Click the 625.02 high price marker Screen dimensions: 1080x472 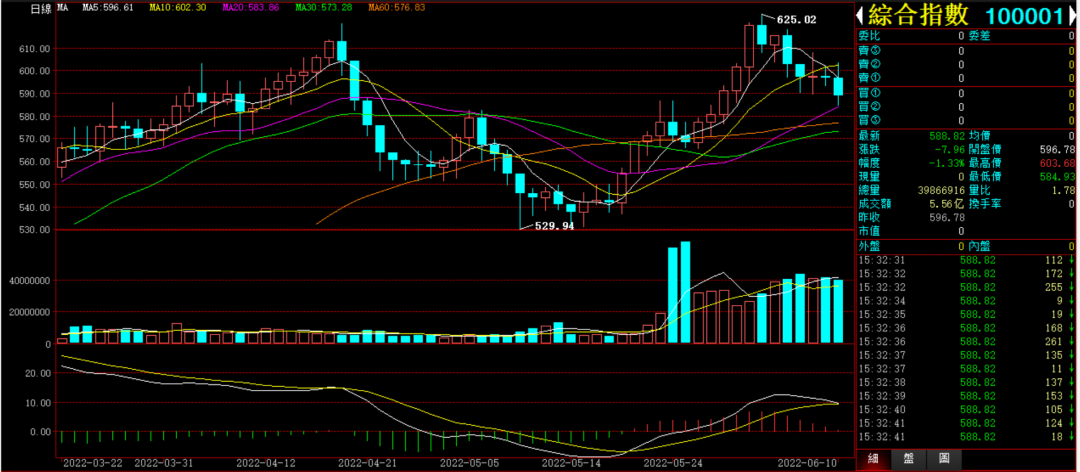[x=797, y=20]
